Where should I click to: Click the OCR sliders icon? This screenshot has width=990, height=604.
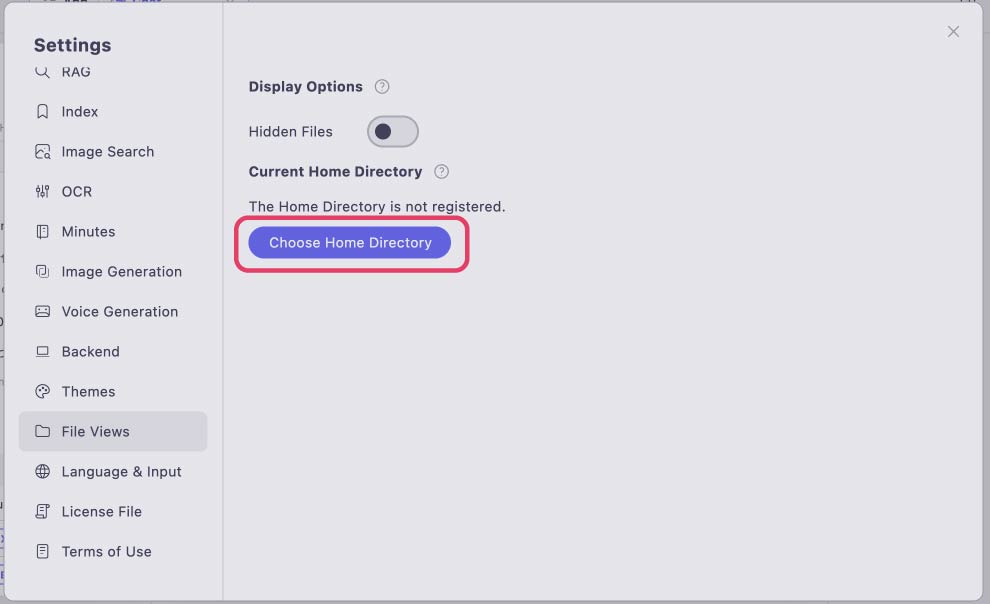(42, 191)
